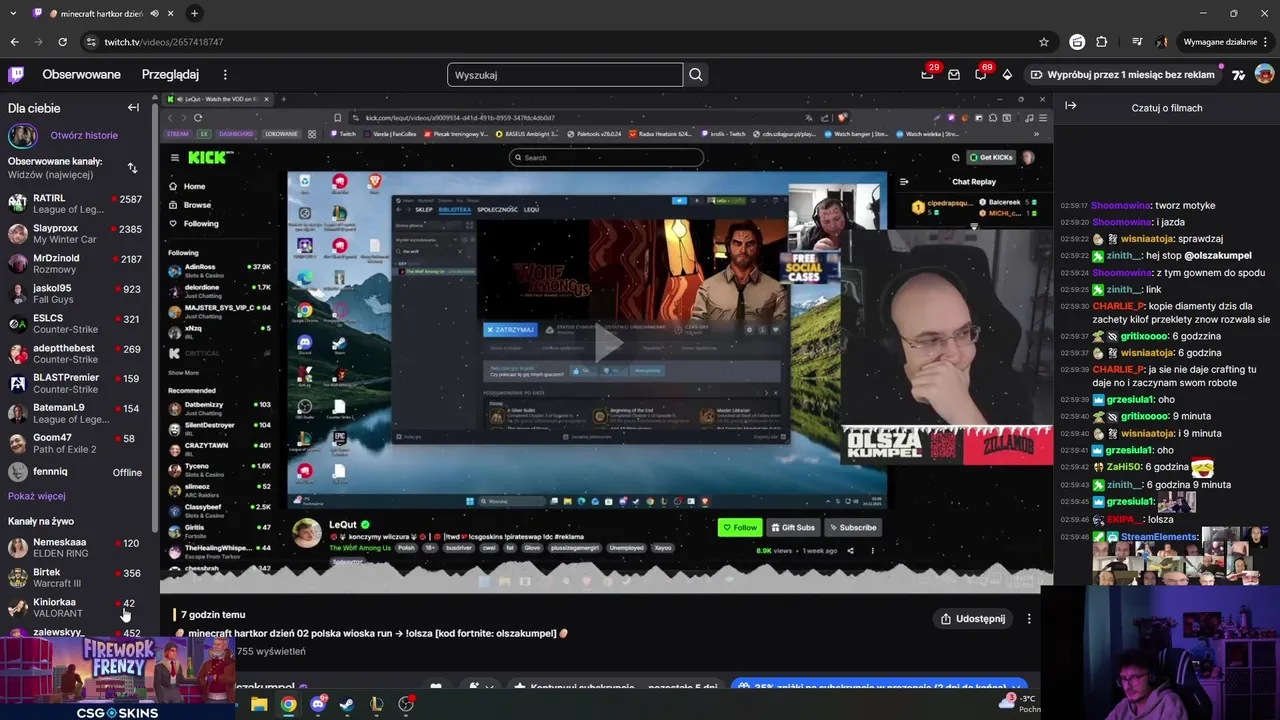Viewport: 1280px width, 720px height.
Task: Click Wypróbuj przez 1 miesiąc bez reklam
Action: point(1123,74)
